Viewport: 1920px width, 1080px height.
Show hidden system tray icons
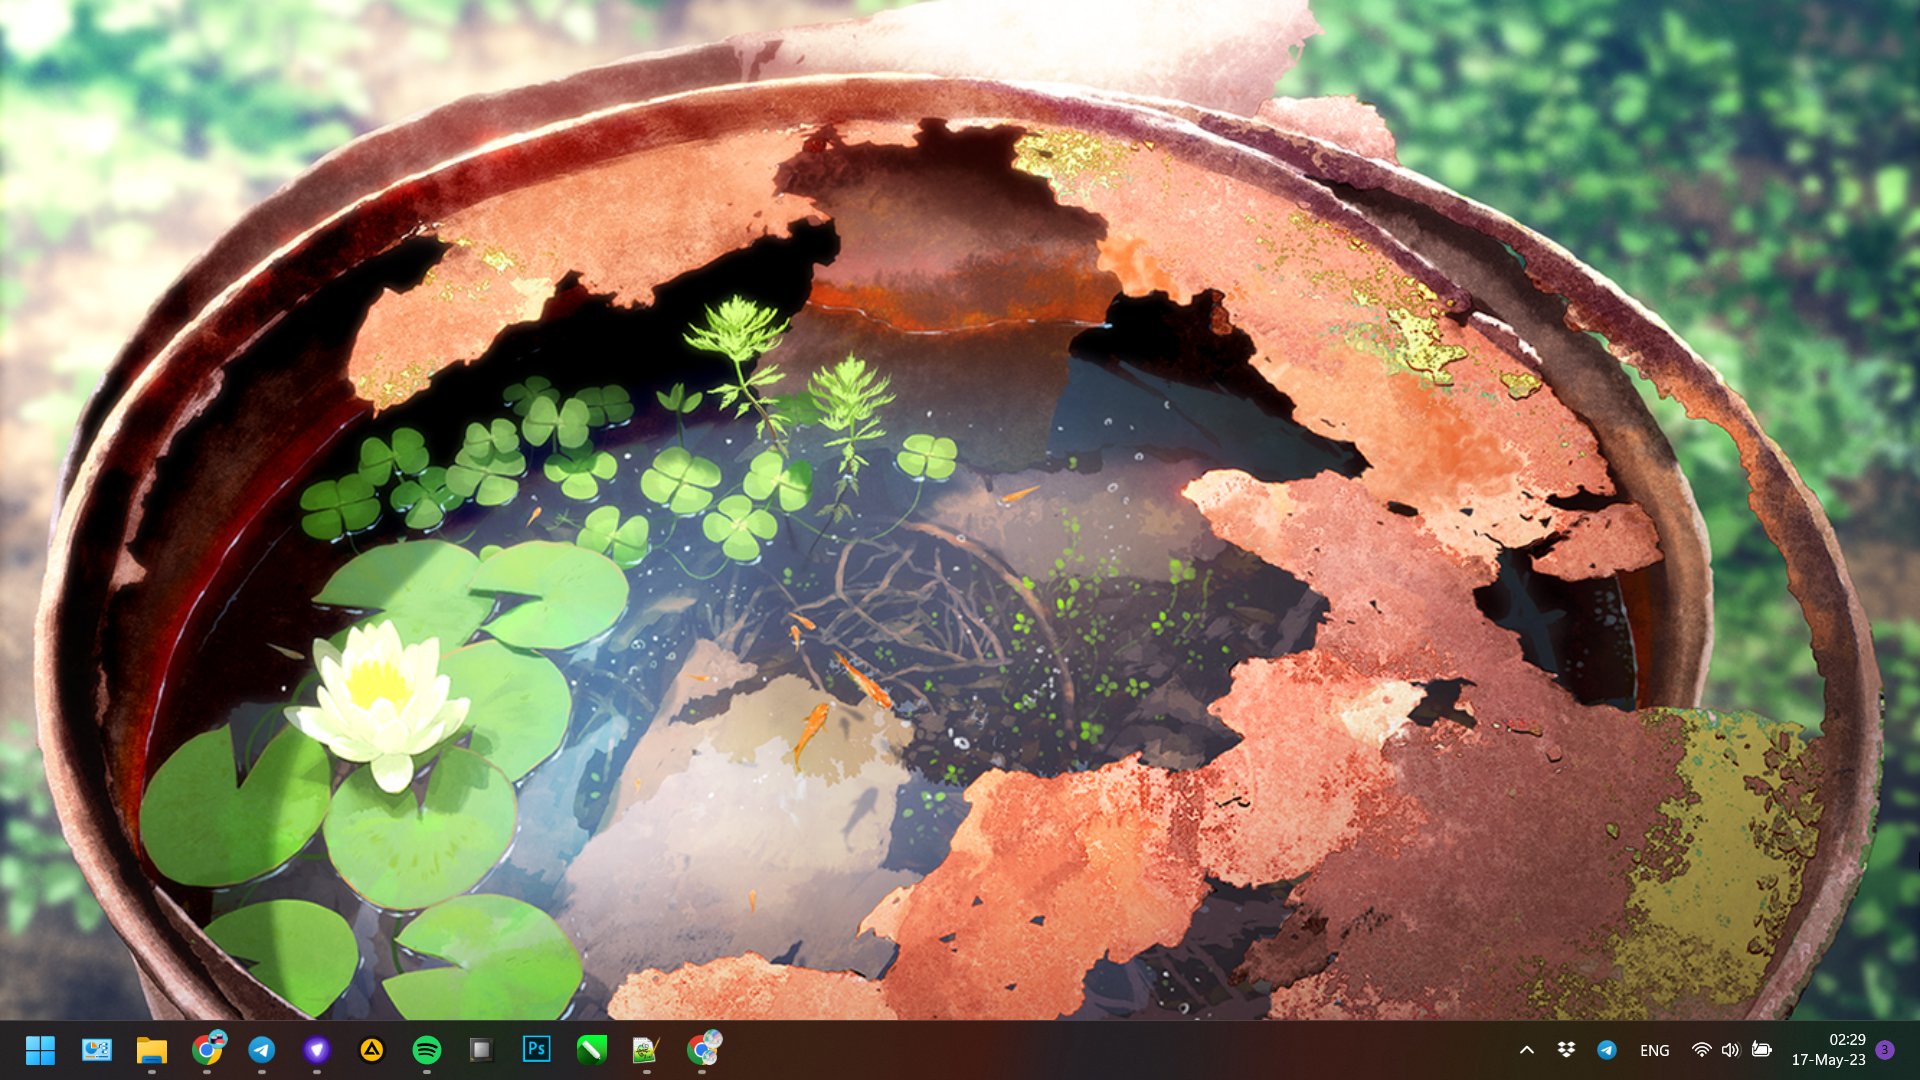coord(1527,1050)
